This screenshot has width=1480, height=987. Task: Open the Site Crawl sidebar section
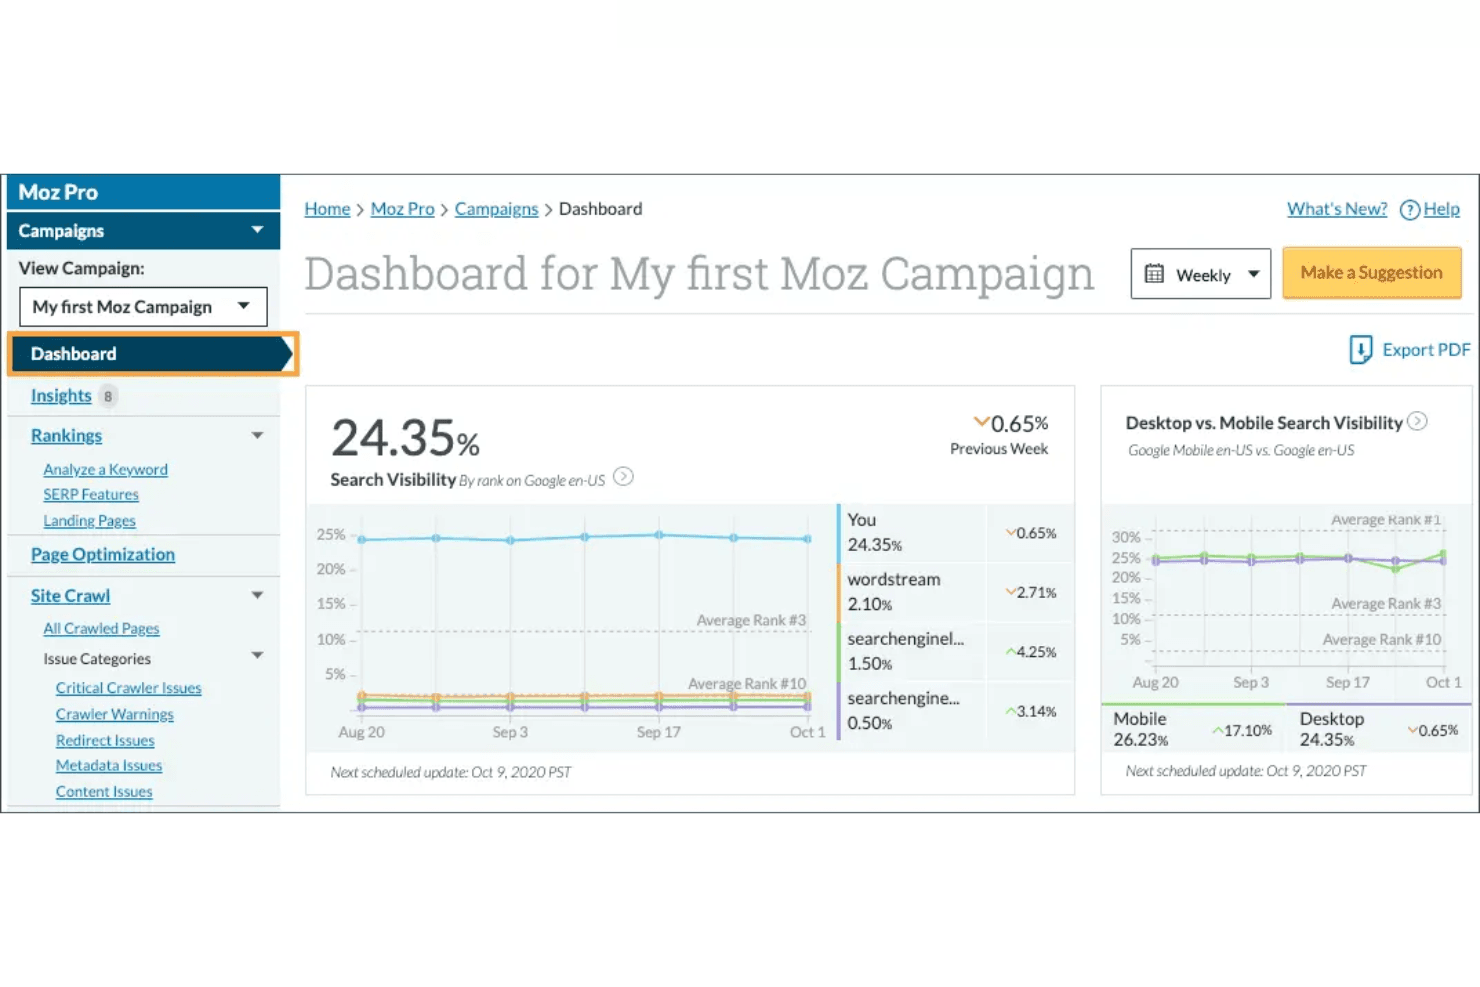pyautogui.click(x=70, y=596)
